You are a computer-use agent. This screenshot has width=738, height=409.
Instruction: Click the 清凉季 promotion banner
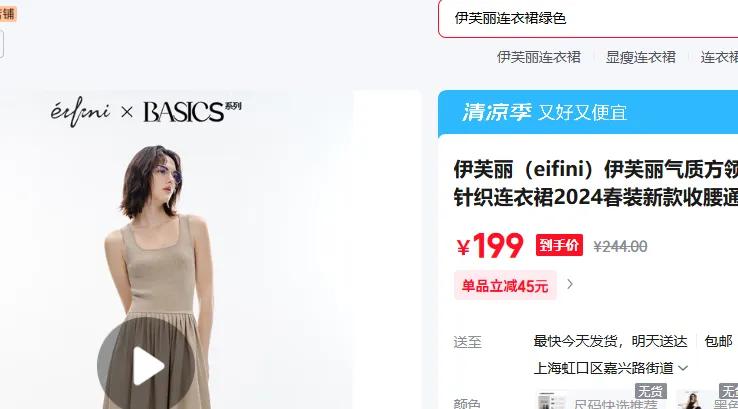[588, 113]
